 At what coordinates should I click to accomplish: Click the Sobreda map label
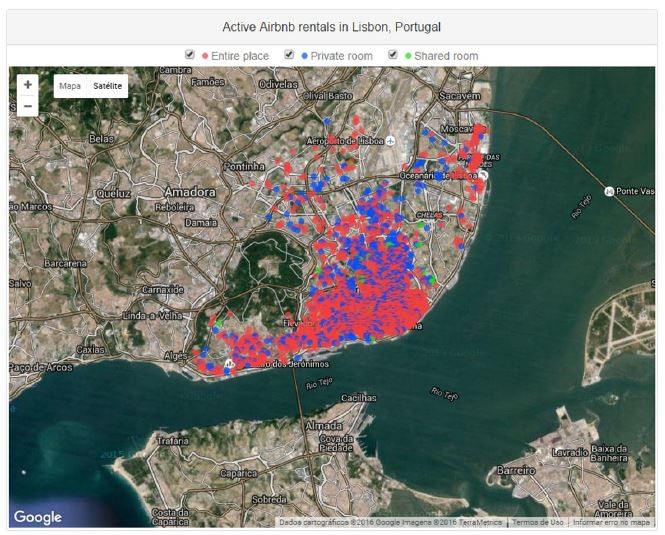click(x=269, y=499)
